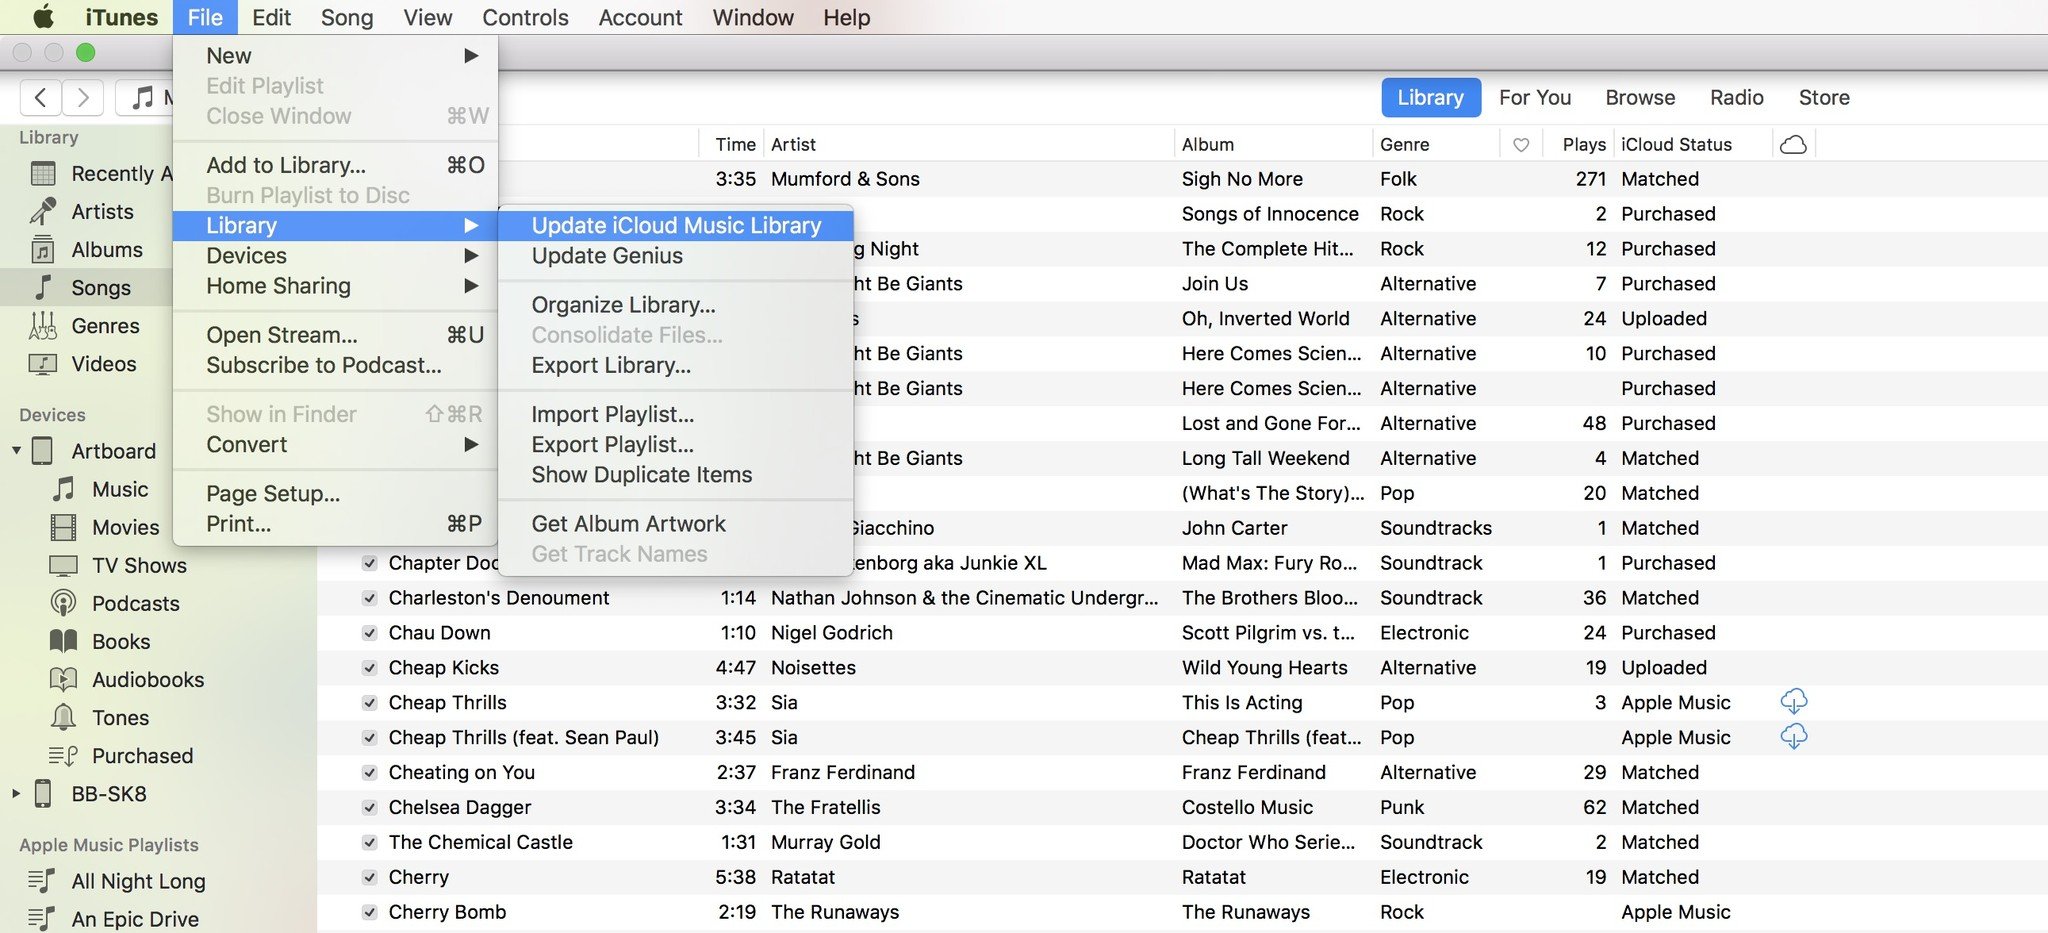Select the Artboard device icon
Viewport: 2048px width, 933px height.
point(43,451)
